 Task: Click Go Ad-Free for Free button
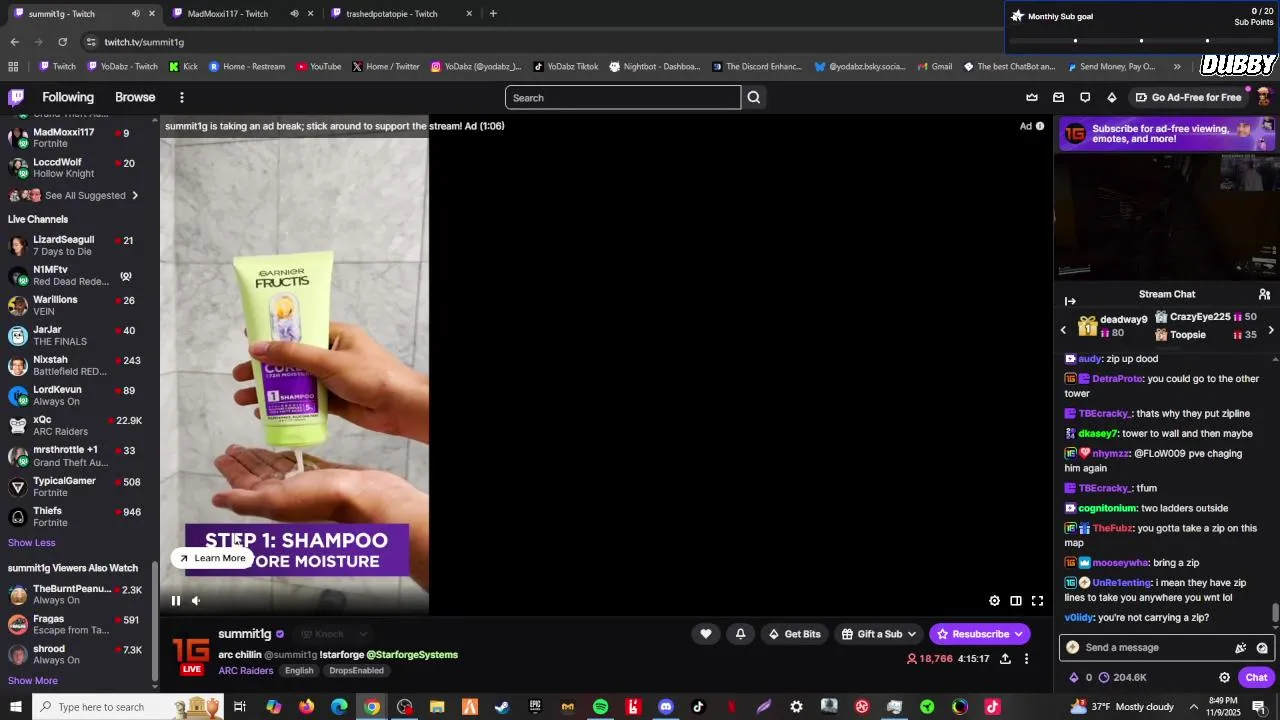point(1189,97)
